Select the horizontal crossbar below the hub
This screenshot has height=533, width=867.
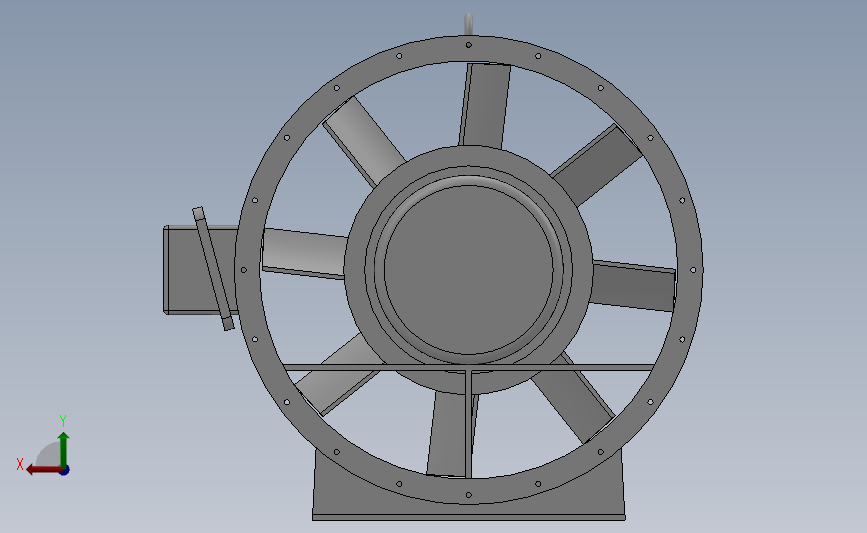(468, 367)
